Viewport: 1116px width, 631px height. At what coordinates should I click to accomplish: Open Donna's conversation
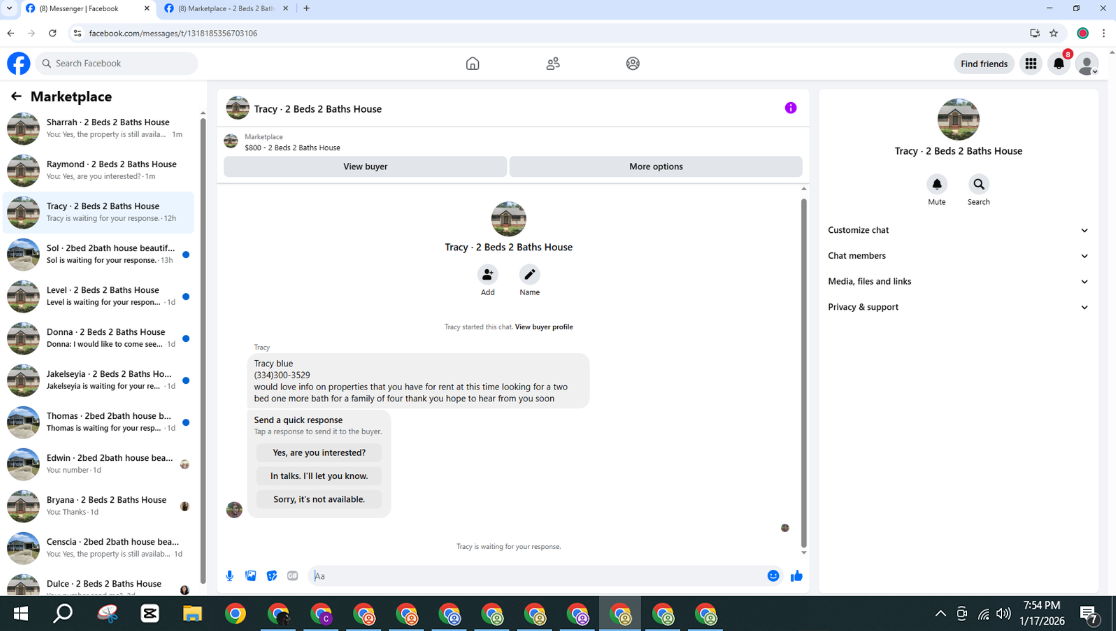point(98,338)
